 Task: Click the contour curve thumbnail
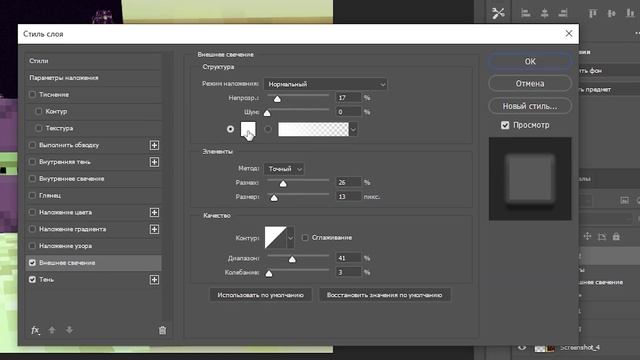coord(276,238)
